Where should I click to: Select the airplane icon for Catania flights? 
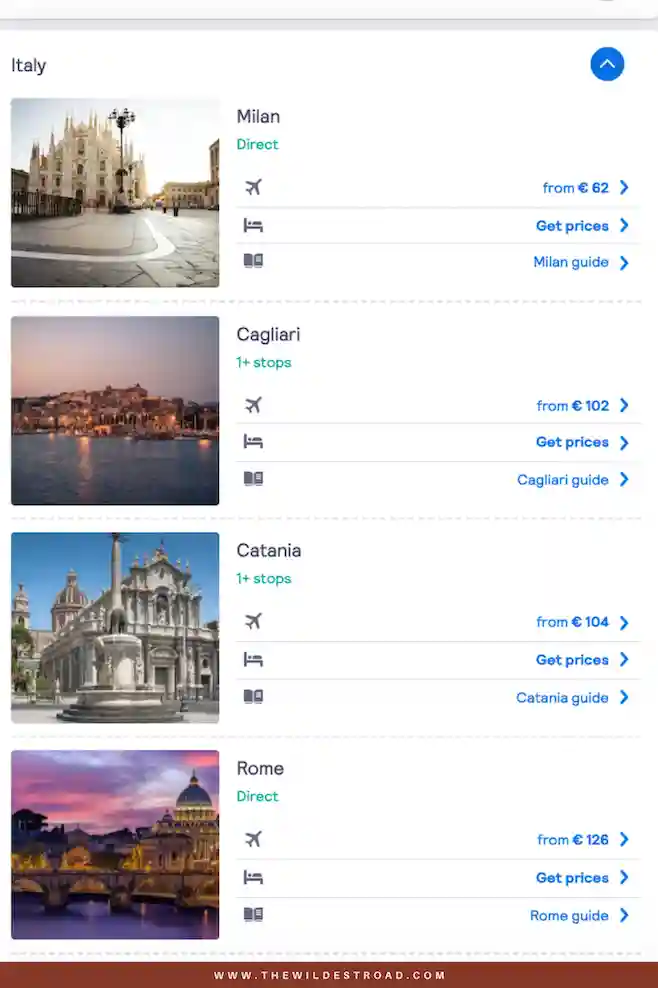click(x=254, y=621)
